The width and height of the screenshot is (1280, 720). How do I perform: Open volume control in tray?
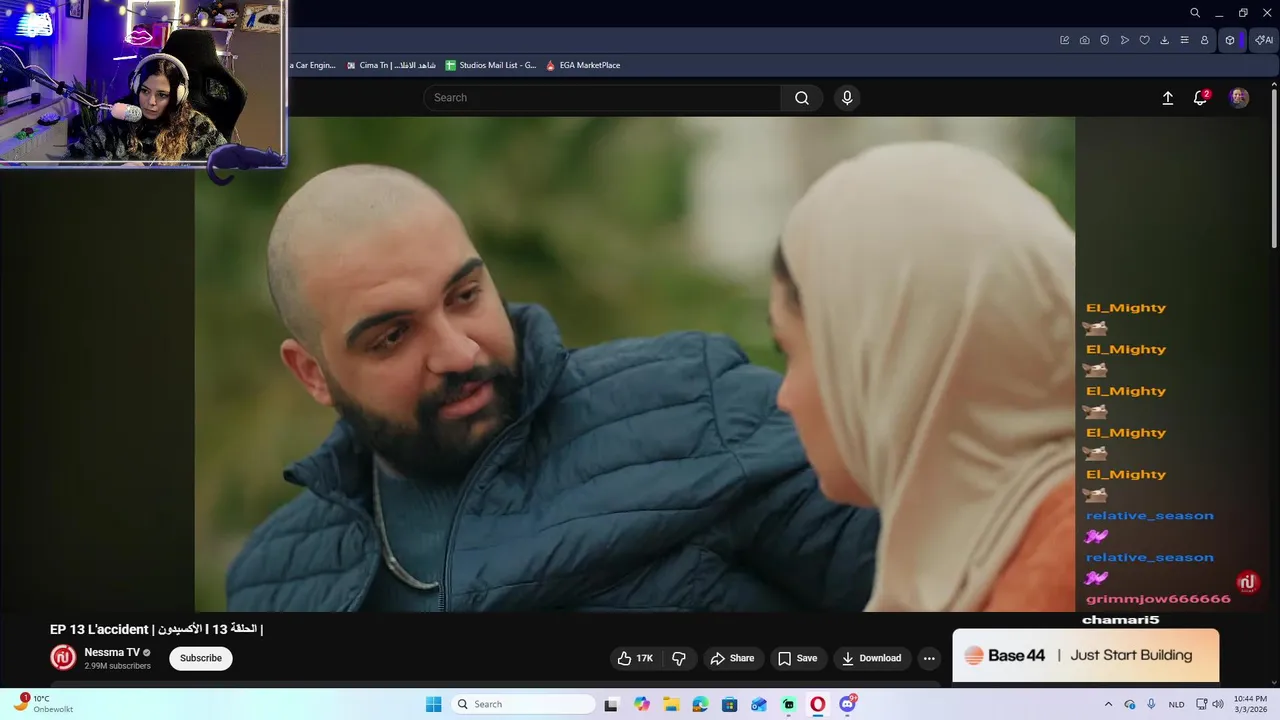(x=1217, y=704)
